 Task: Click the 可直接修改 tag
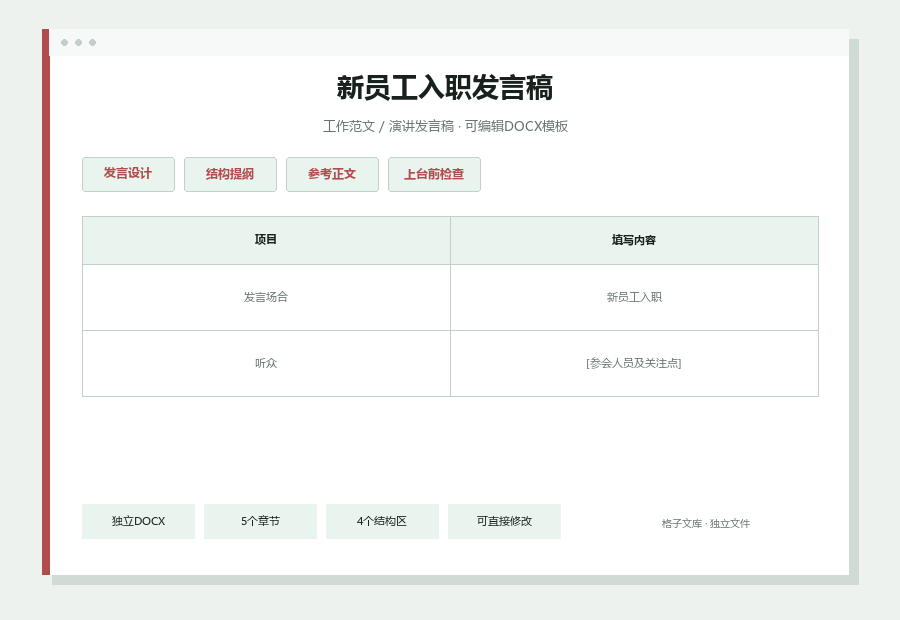coord(504,521)
